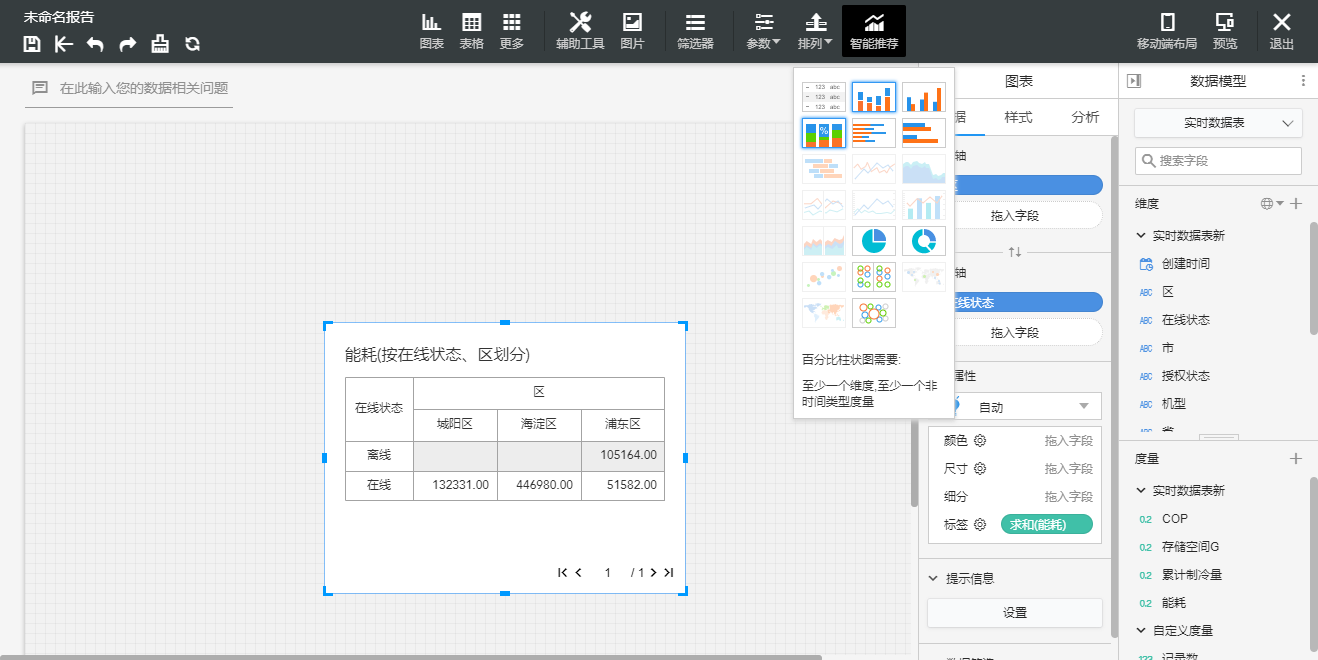The image size is (1318, 660).
Task: Open the 表格 table tool
Action: tap(472, 32)
